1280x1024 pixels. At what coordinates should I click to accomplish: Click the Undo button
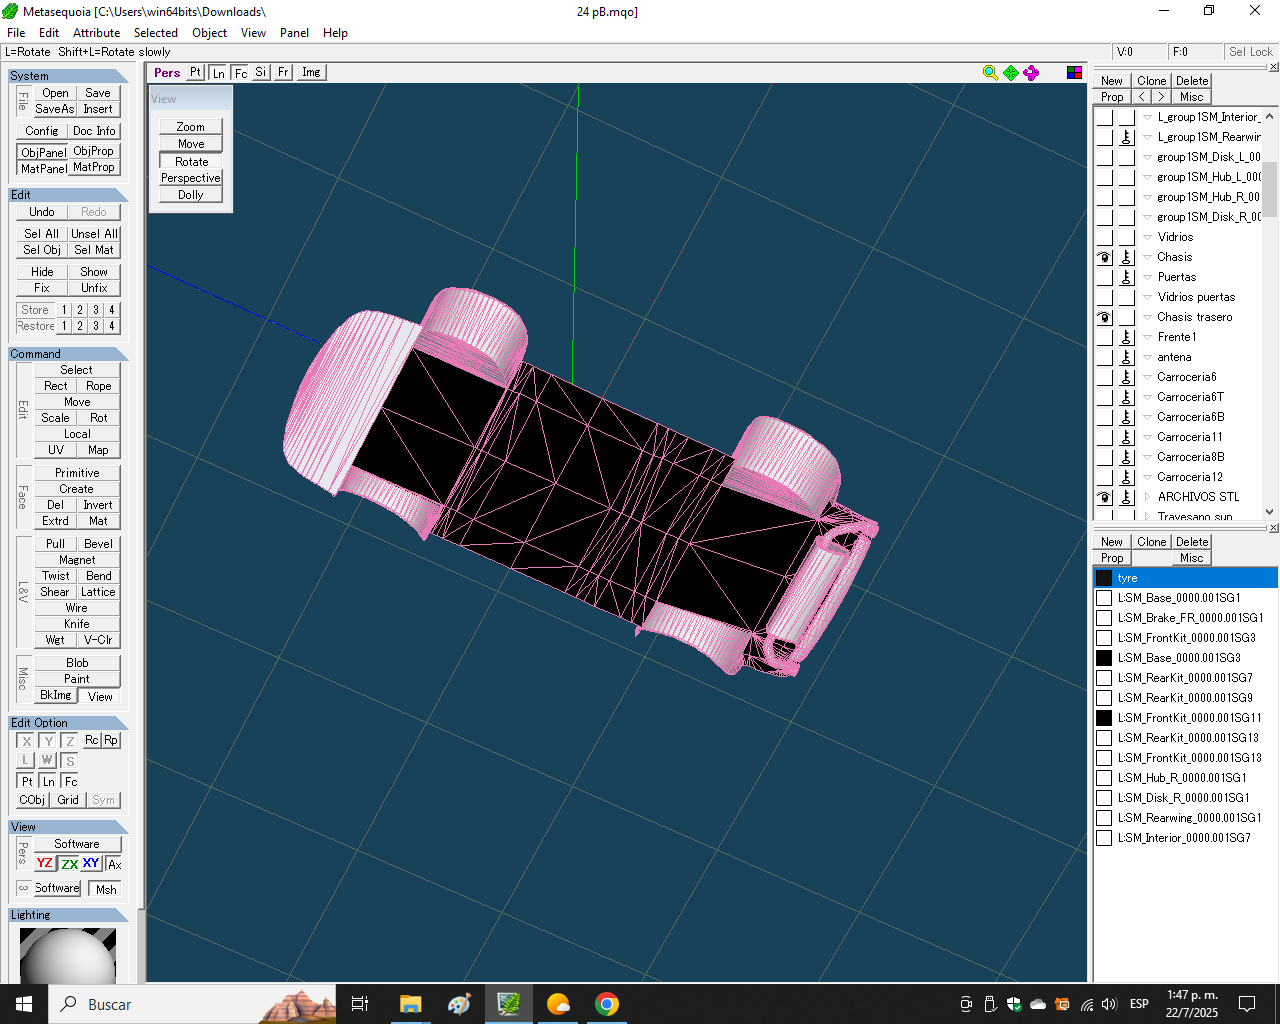pos(42,212)
